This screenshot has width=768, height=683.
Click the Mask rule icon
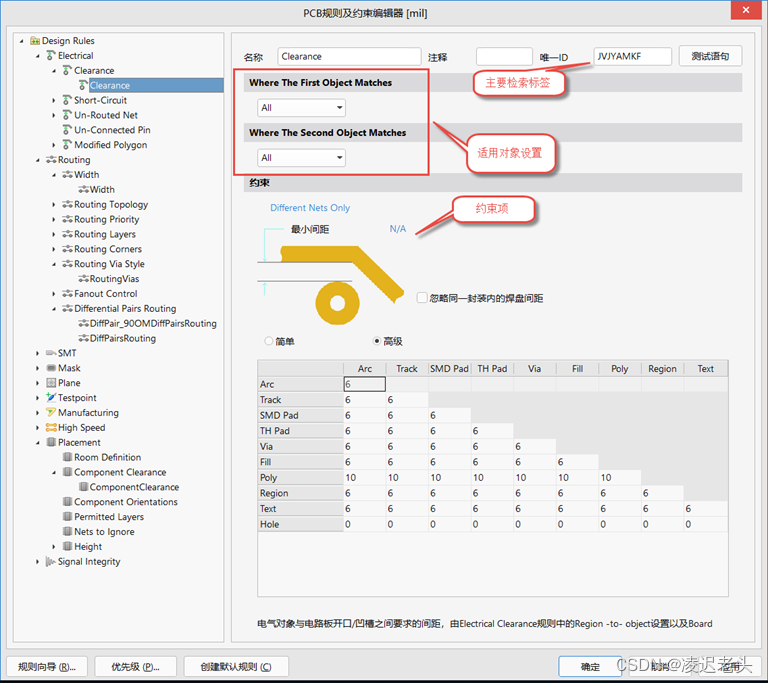click(51, 368)
